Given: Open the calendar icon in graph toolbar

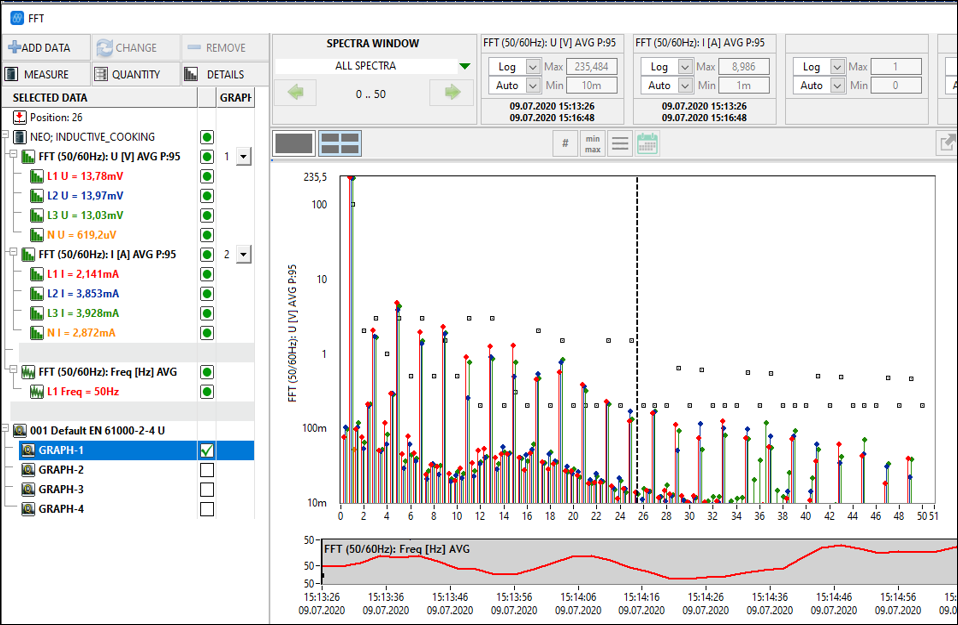Looking at the screenshot, I should coord(647,143).
